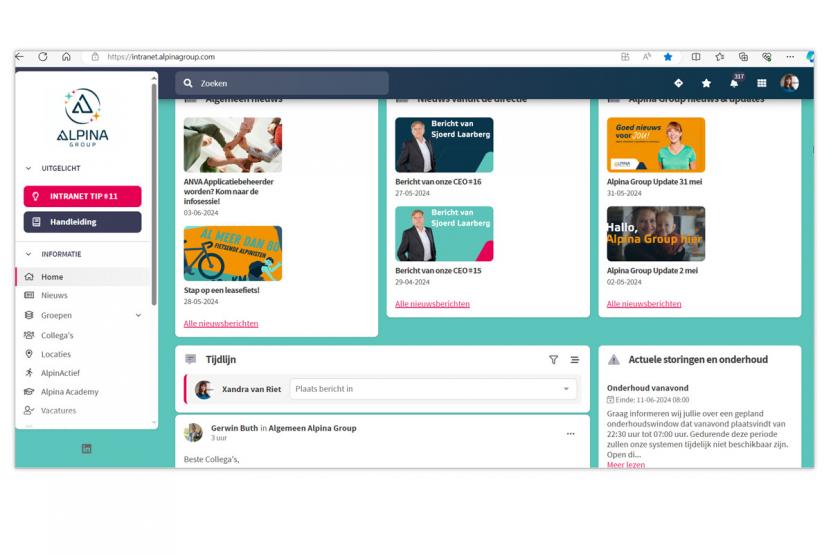Click the INTRANET TIP #11 button

pyautogui.click(x=83, y=196)
